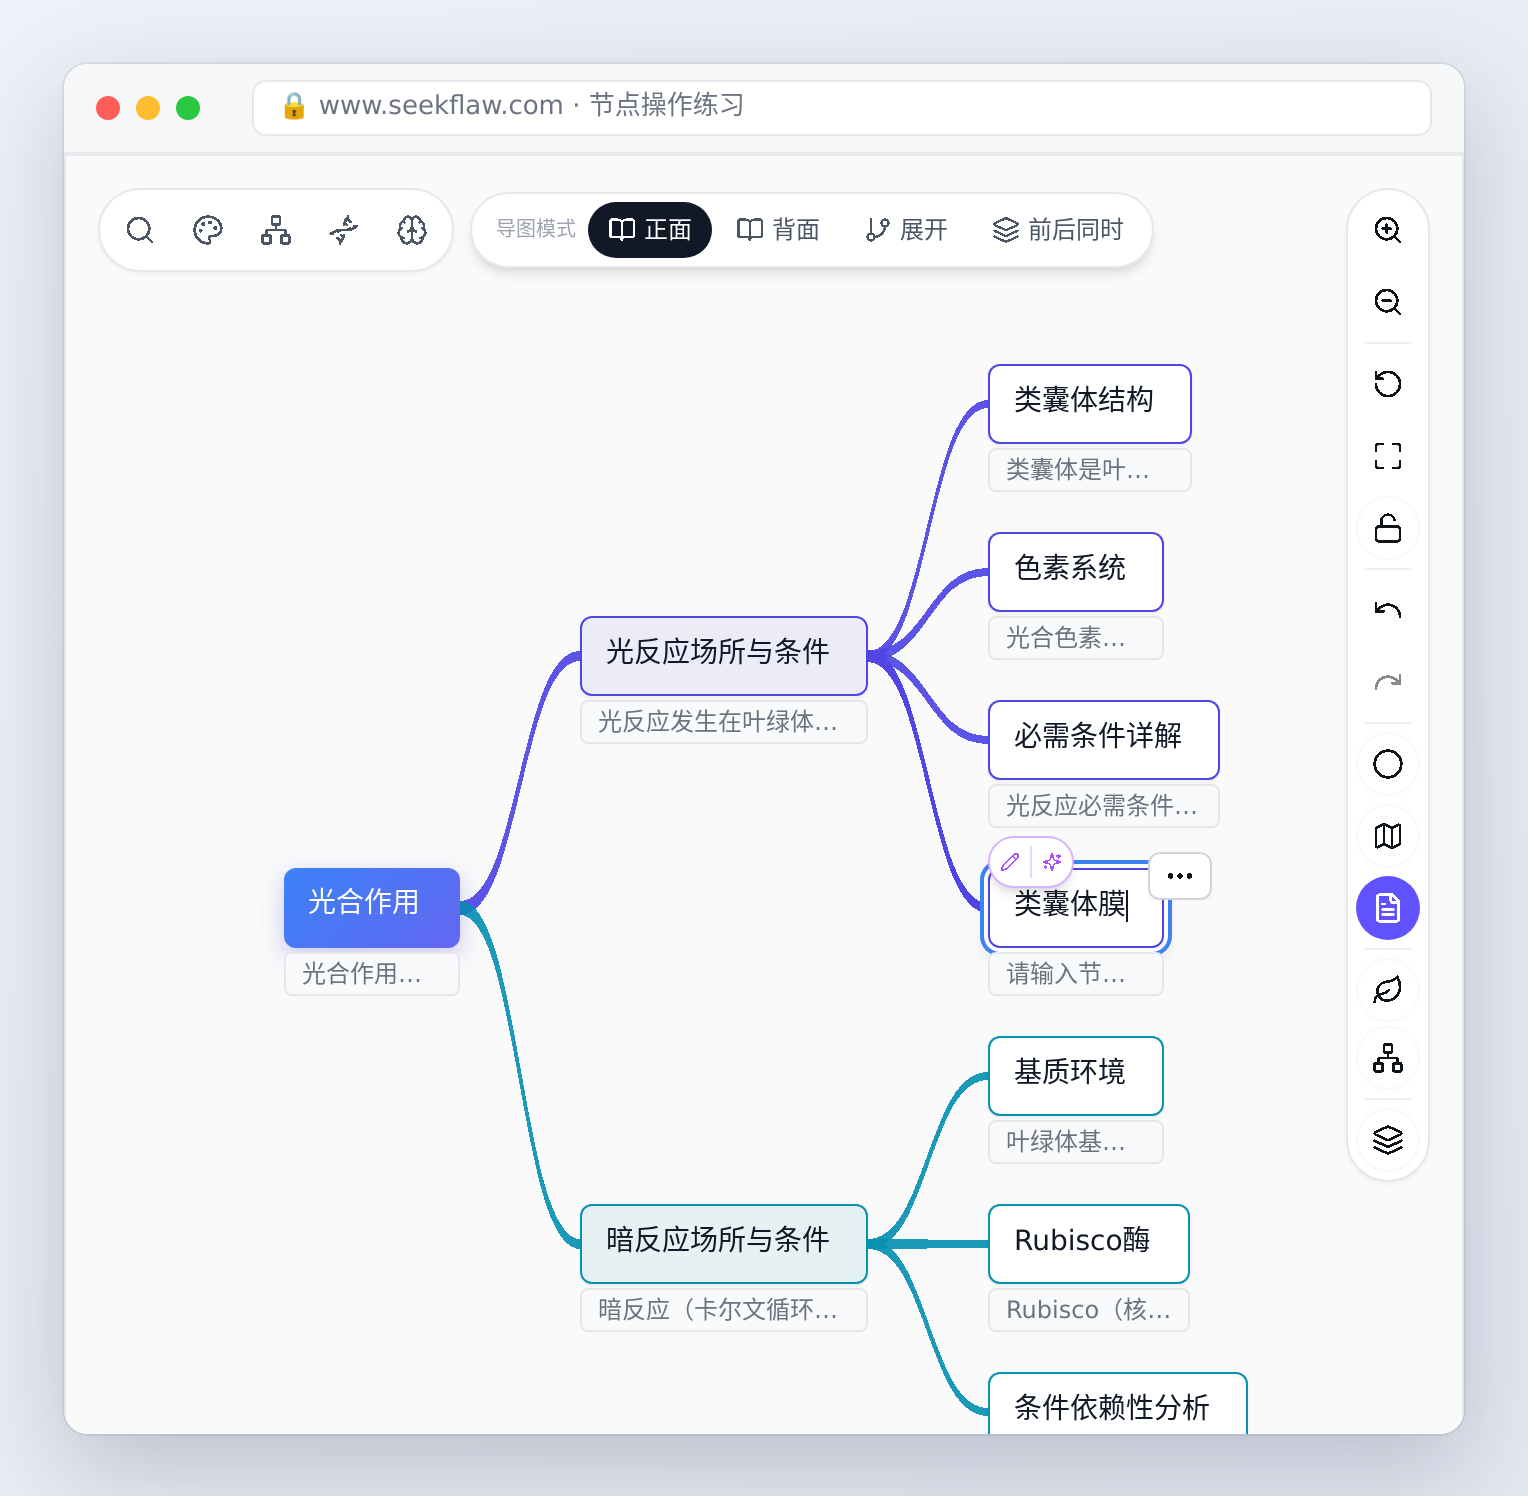Select the root node 光合作用
The width and height of the screenshot is (1528, 1496).
(x=372, y=908)
